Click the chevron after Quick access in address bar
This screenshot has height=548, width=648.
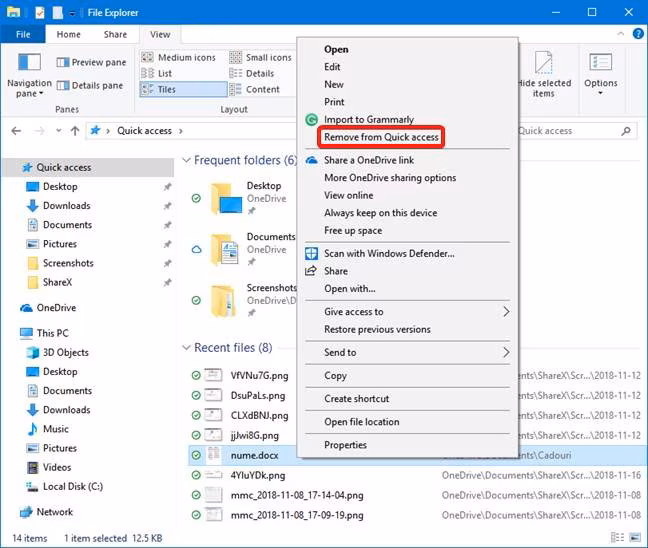(181, 131)
